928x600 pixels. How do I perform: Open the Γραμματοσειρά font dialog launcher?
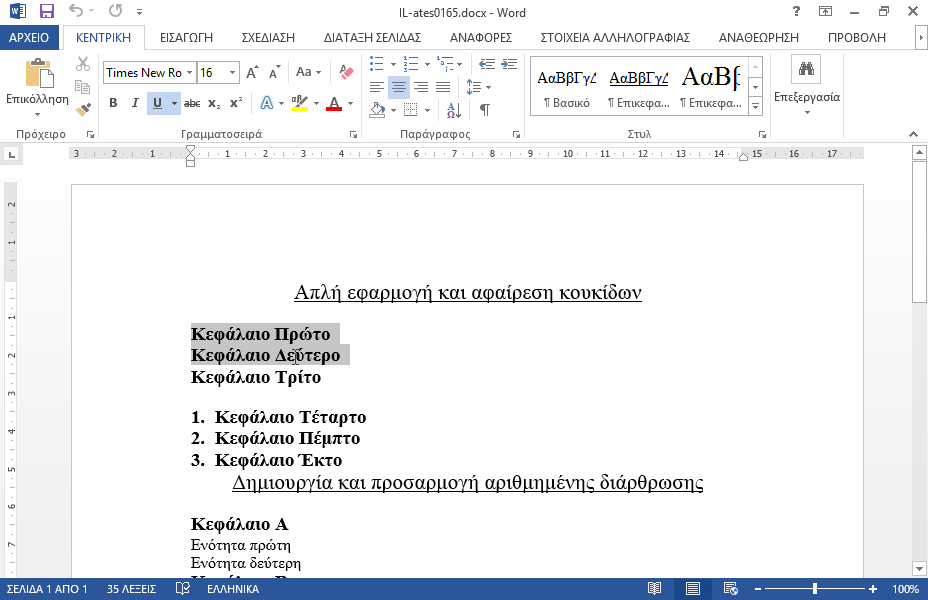pos(353,135)
